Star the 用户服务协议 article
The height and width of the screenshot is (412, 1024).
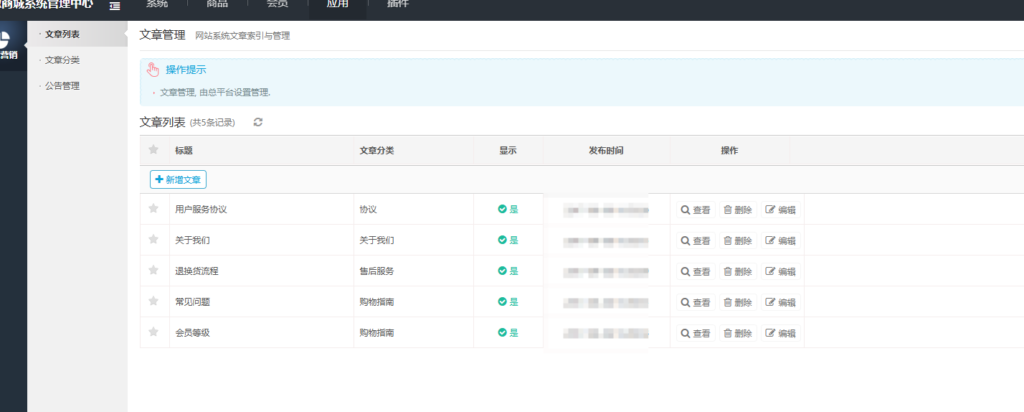(x=153, y=208)
